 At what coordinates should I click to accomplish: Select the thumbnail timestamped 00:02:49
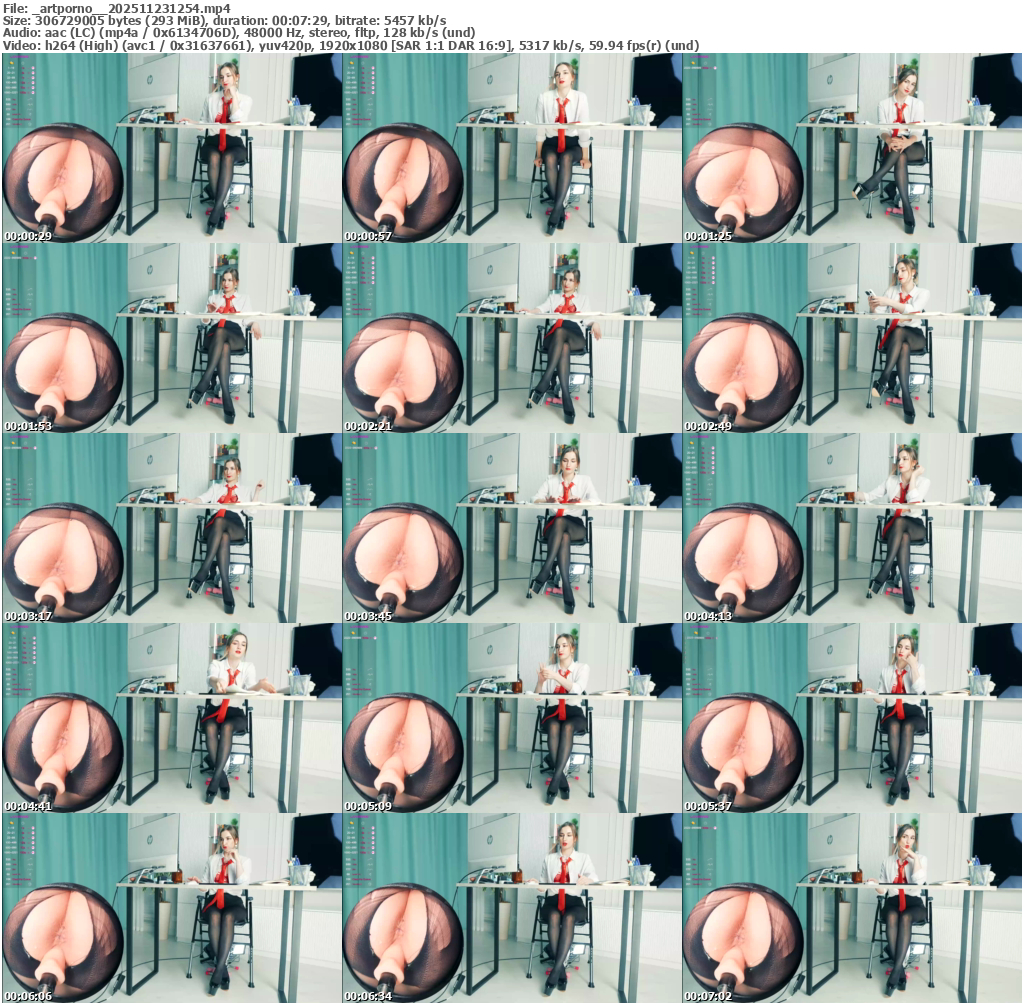point(852,338)
